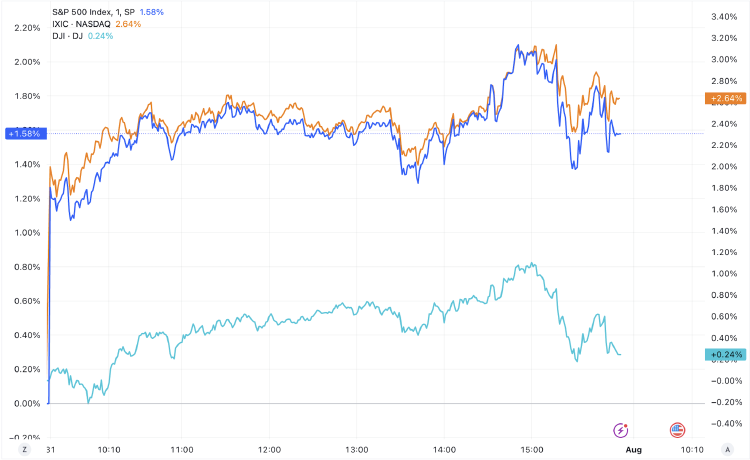Click the blue +1.58% price label
The width and height of the screenshot is (750, 460).
coord(26,133)
